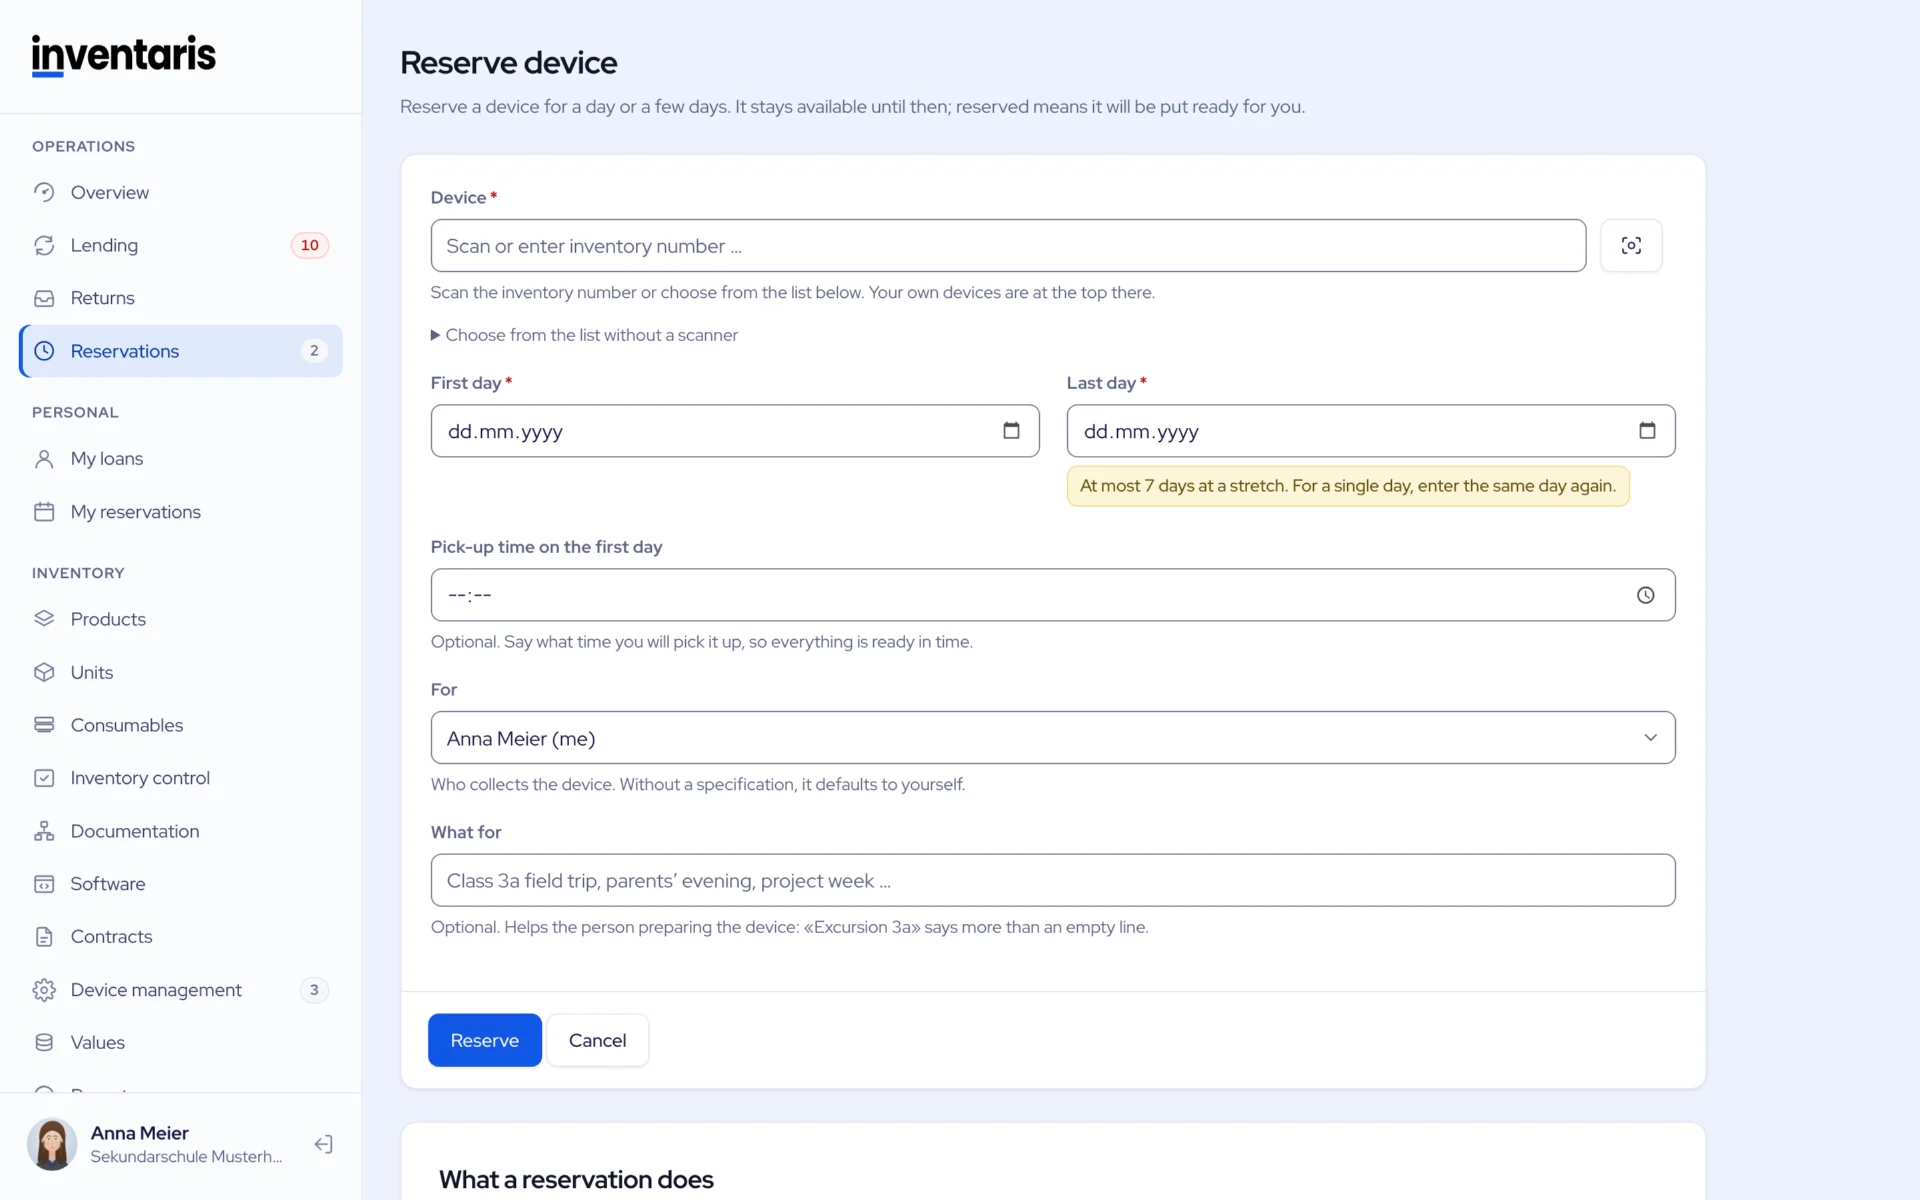Open Overview in the sidebar
The width and height of the screenshot is (1920, 1200).
pos(181,192)
